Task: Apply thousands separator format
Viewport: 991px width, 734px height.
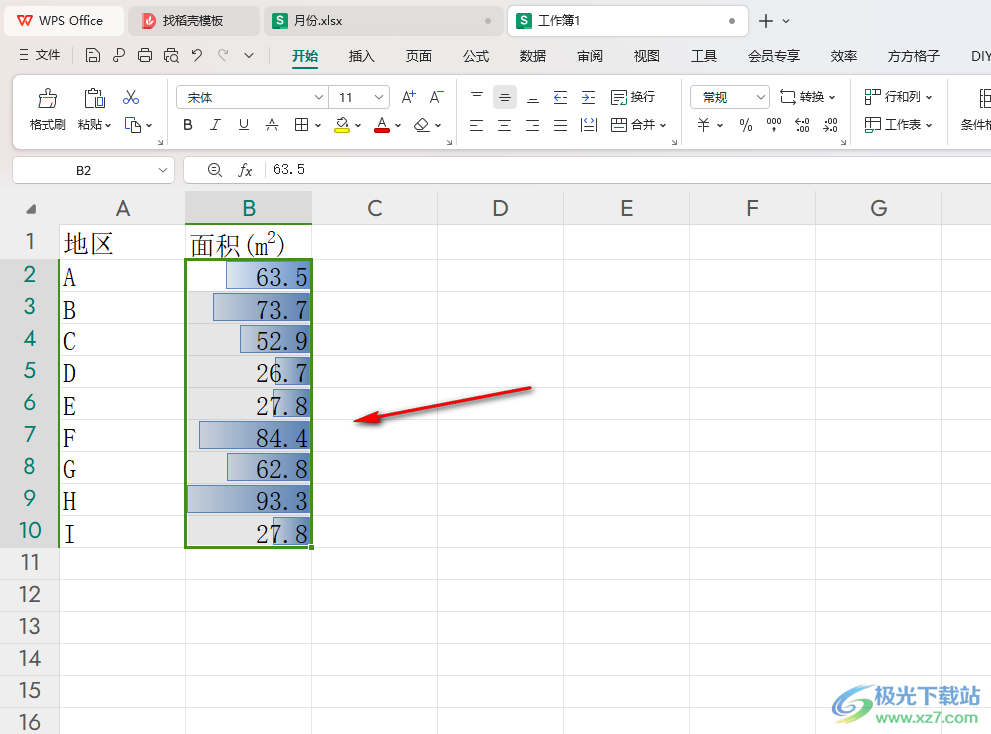Action: pyautogui.click(x=774, y=125)
